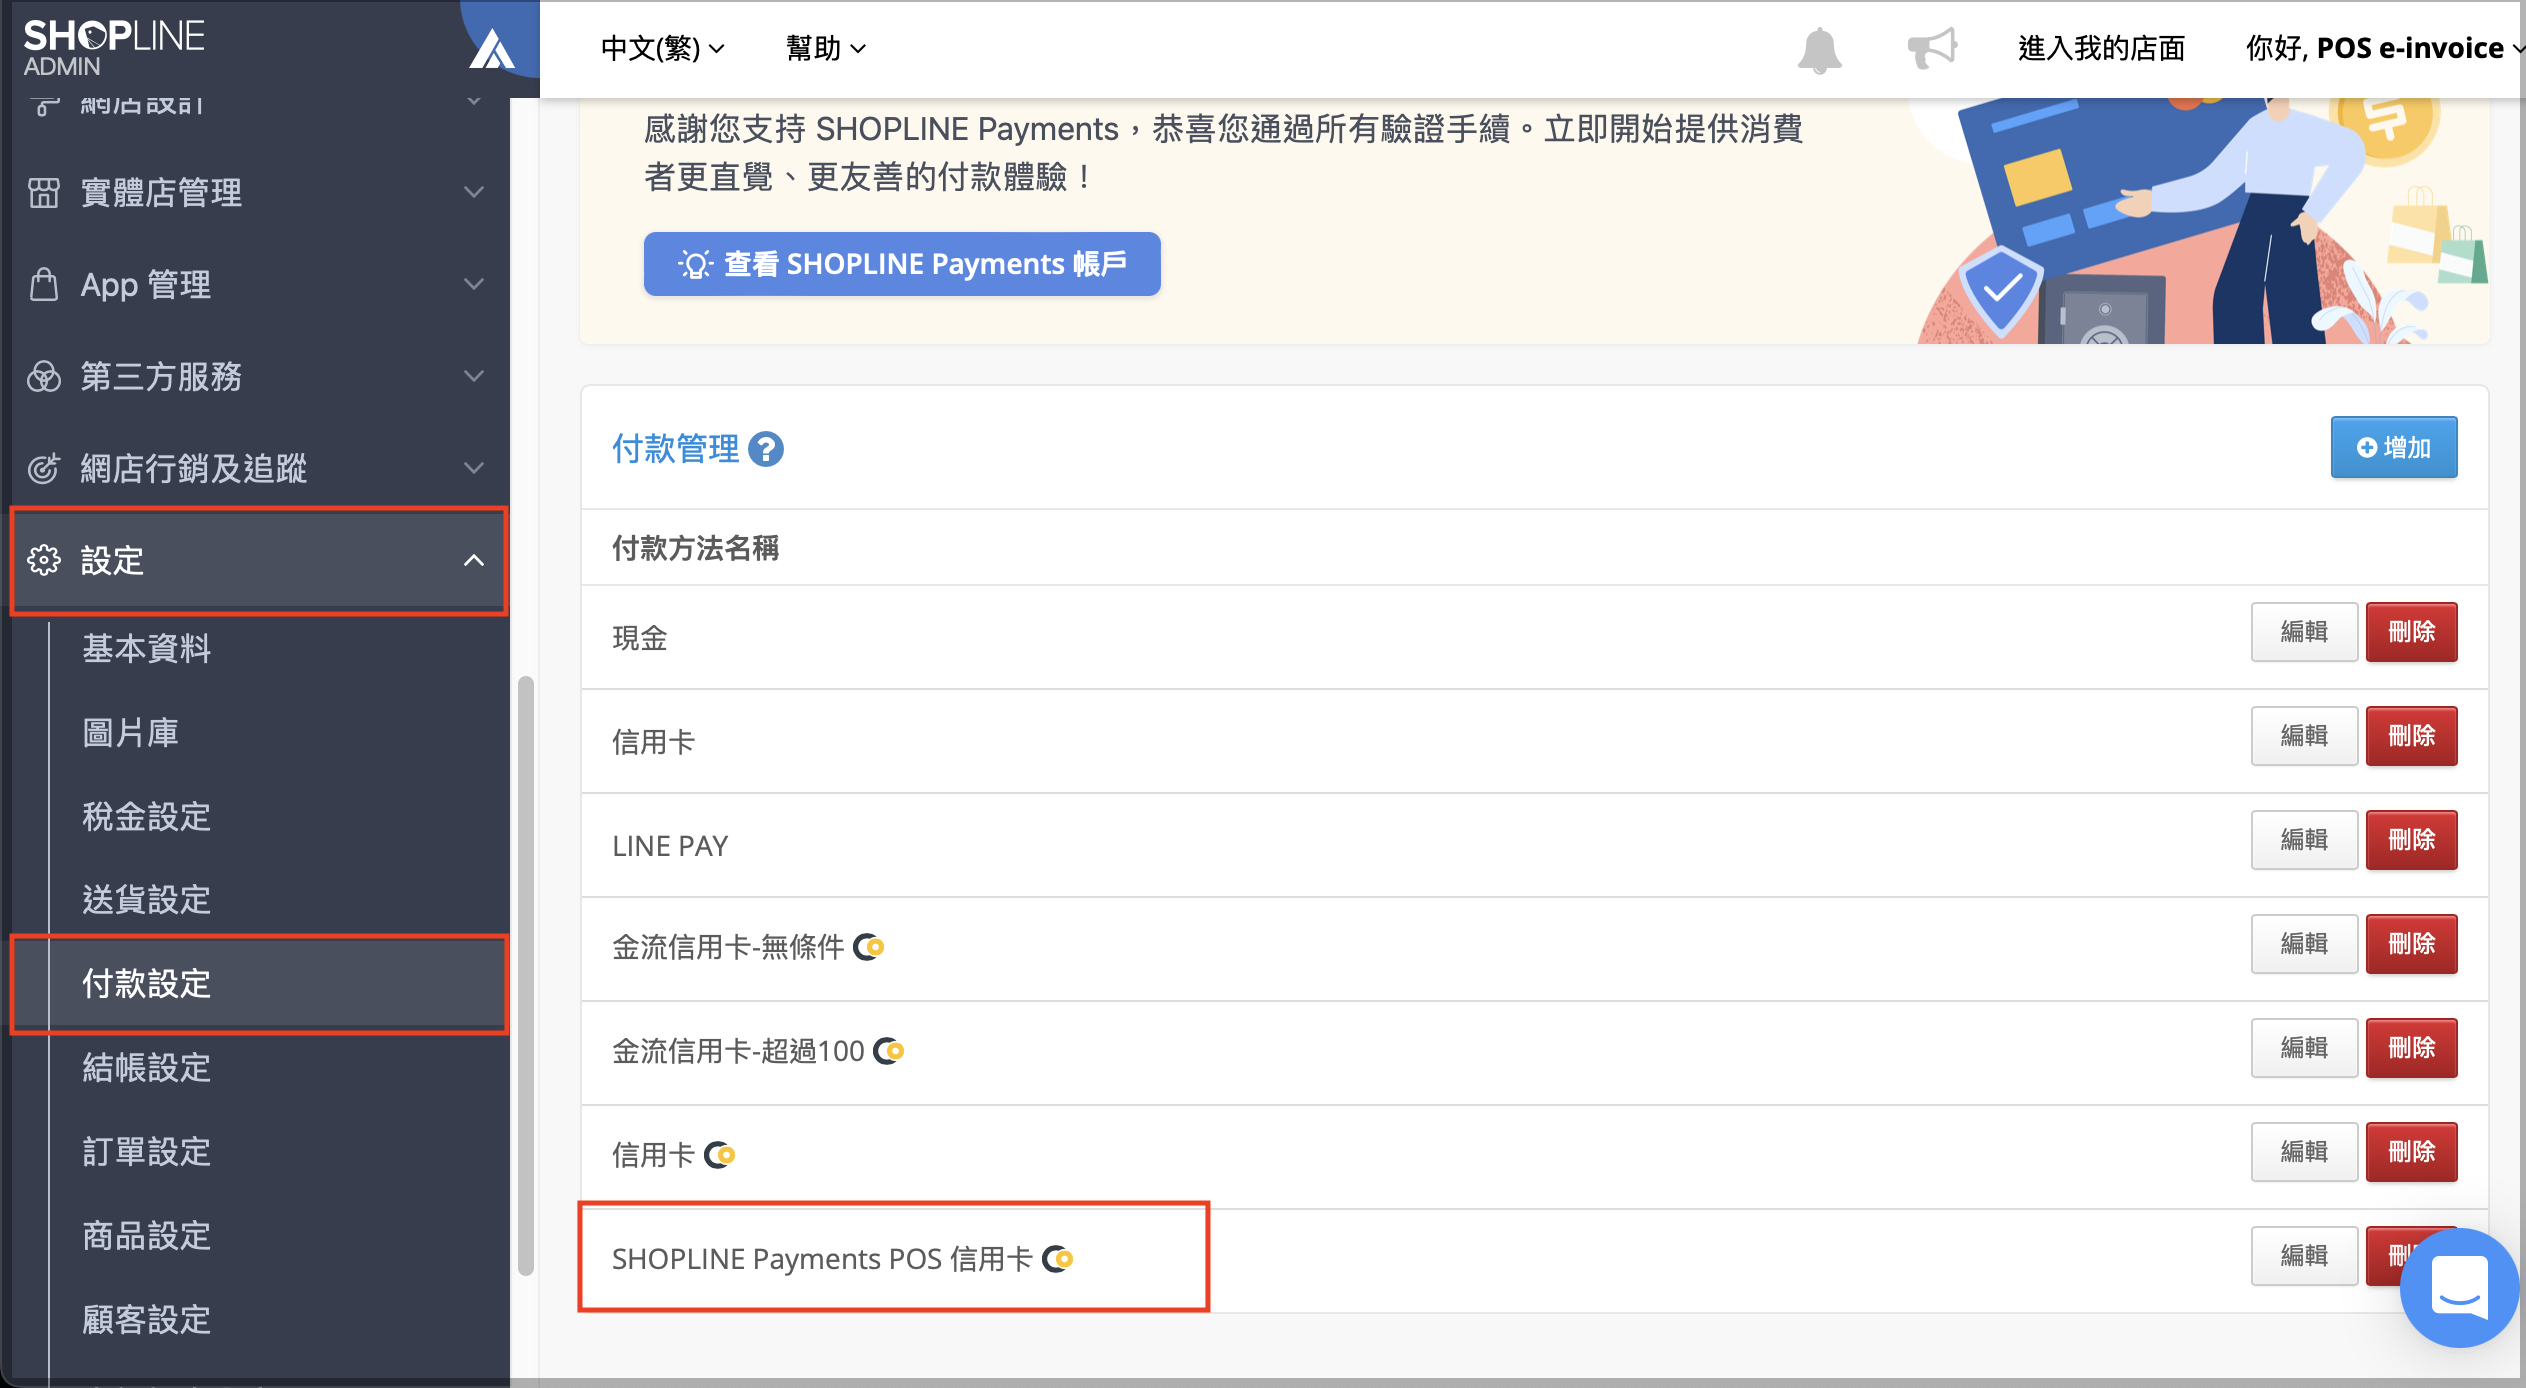Viewport: 2526px width, 1388px height.
Task: Click the 付款方法名稱 column header
Action: click(x=695, y=548)
